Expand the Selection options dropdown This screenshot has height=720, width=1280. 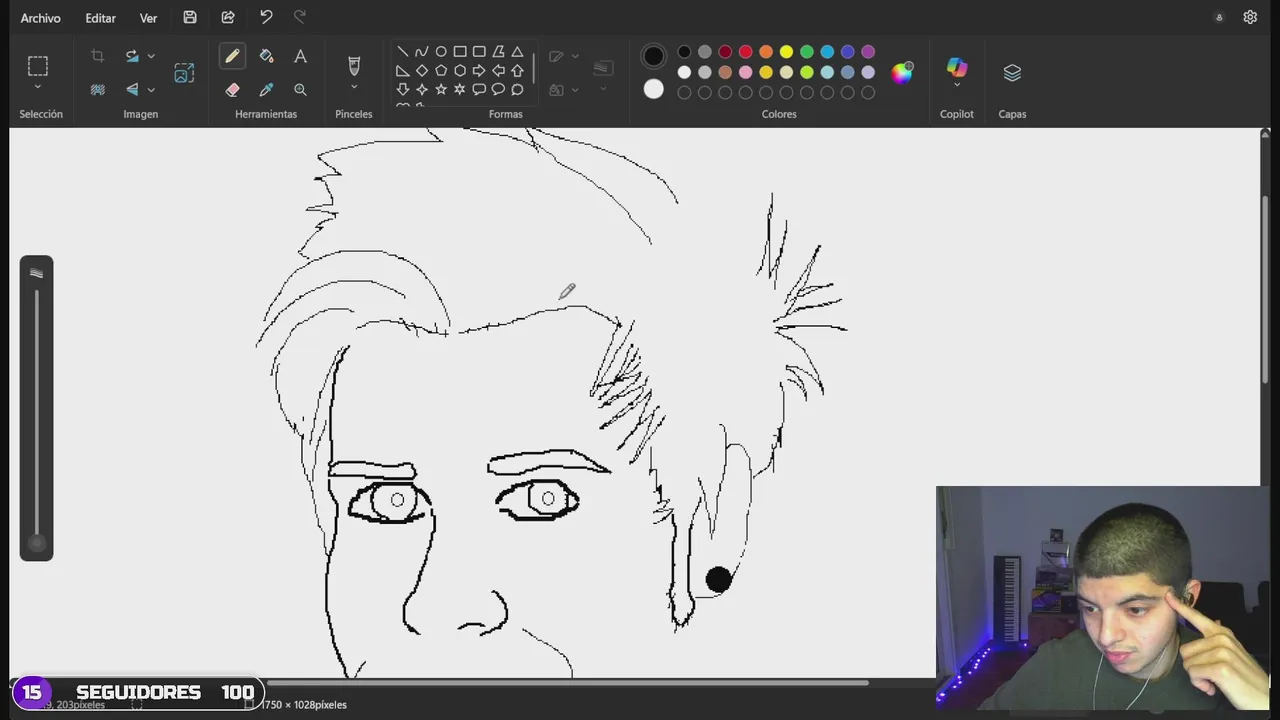click(37, 88)
